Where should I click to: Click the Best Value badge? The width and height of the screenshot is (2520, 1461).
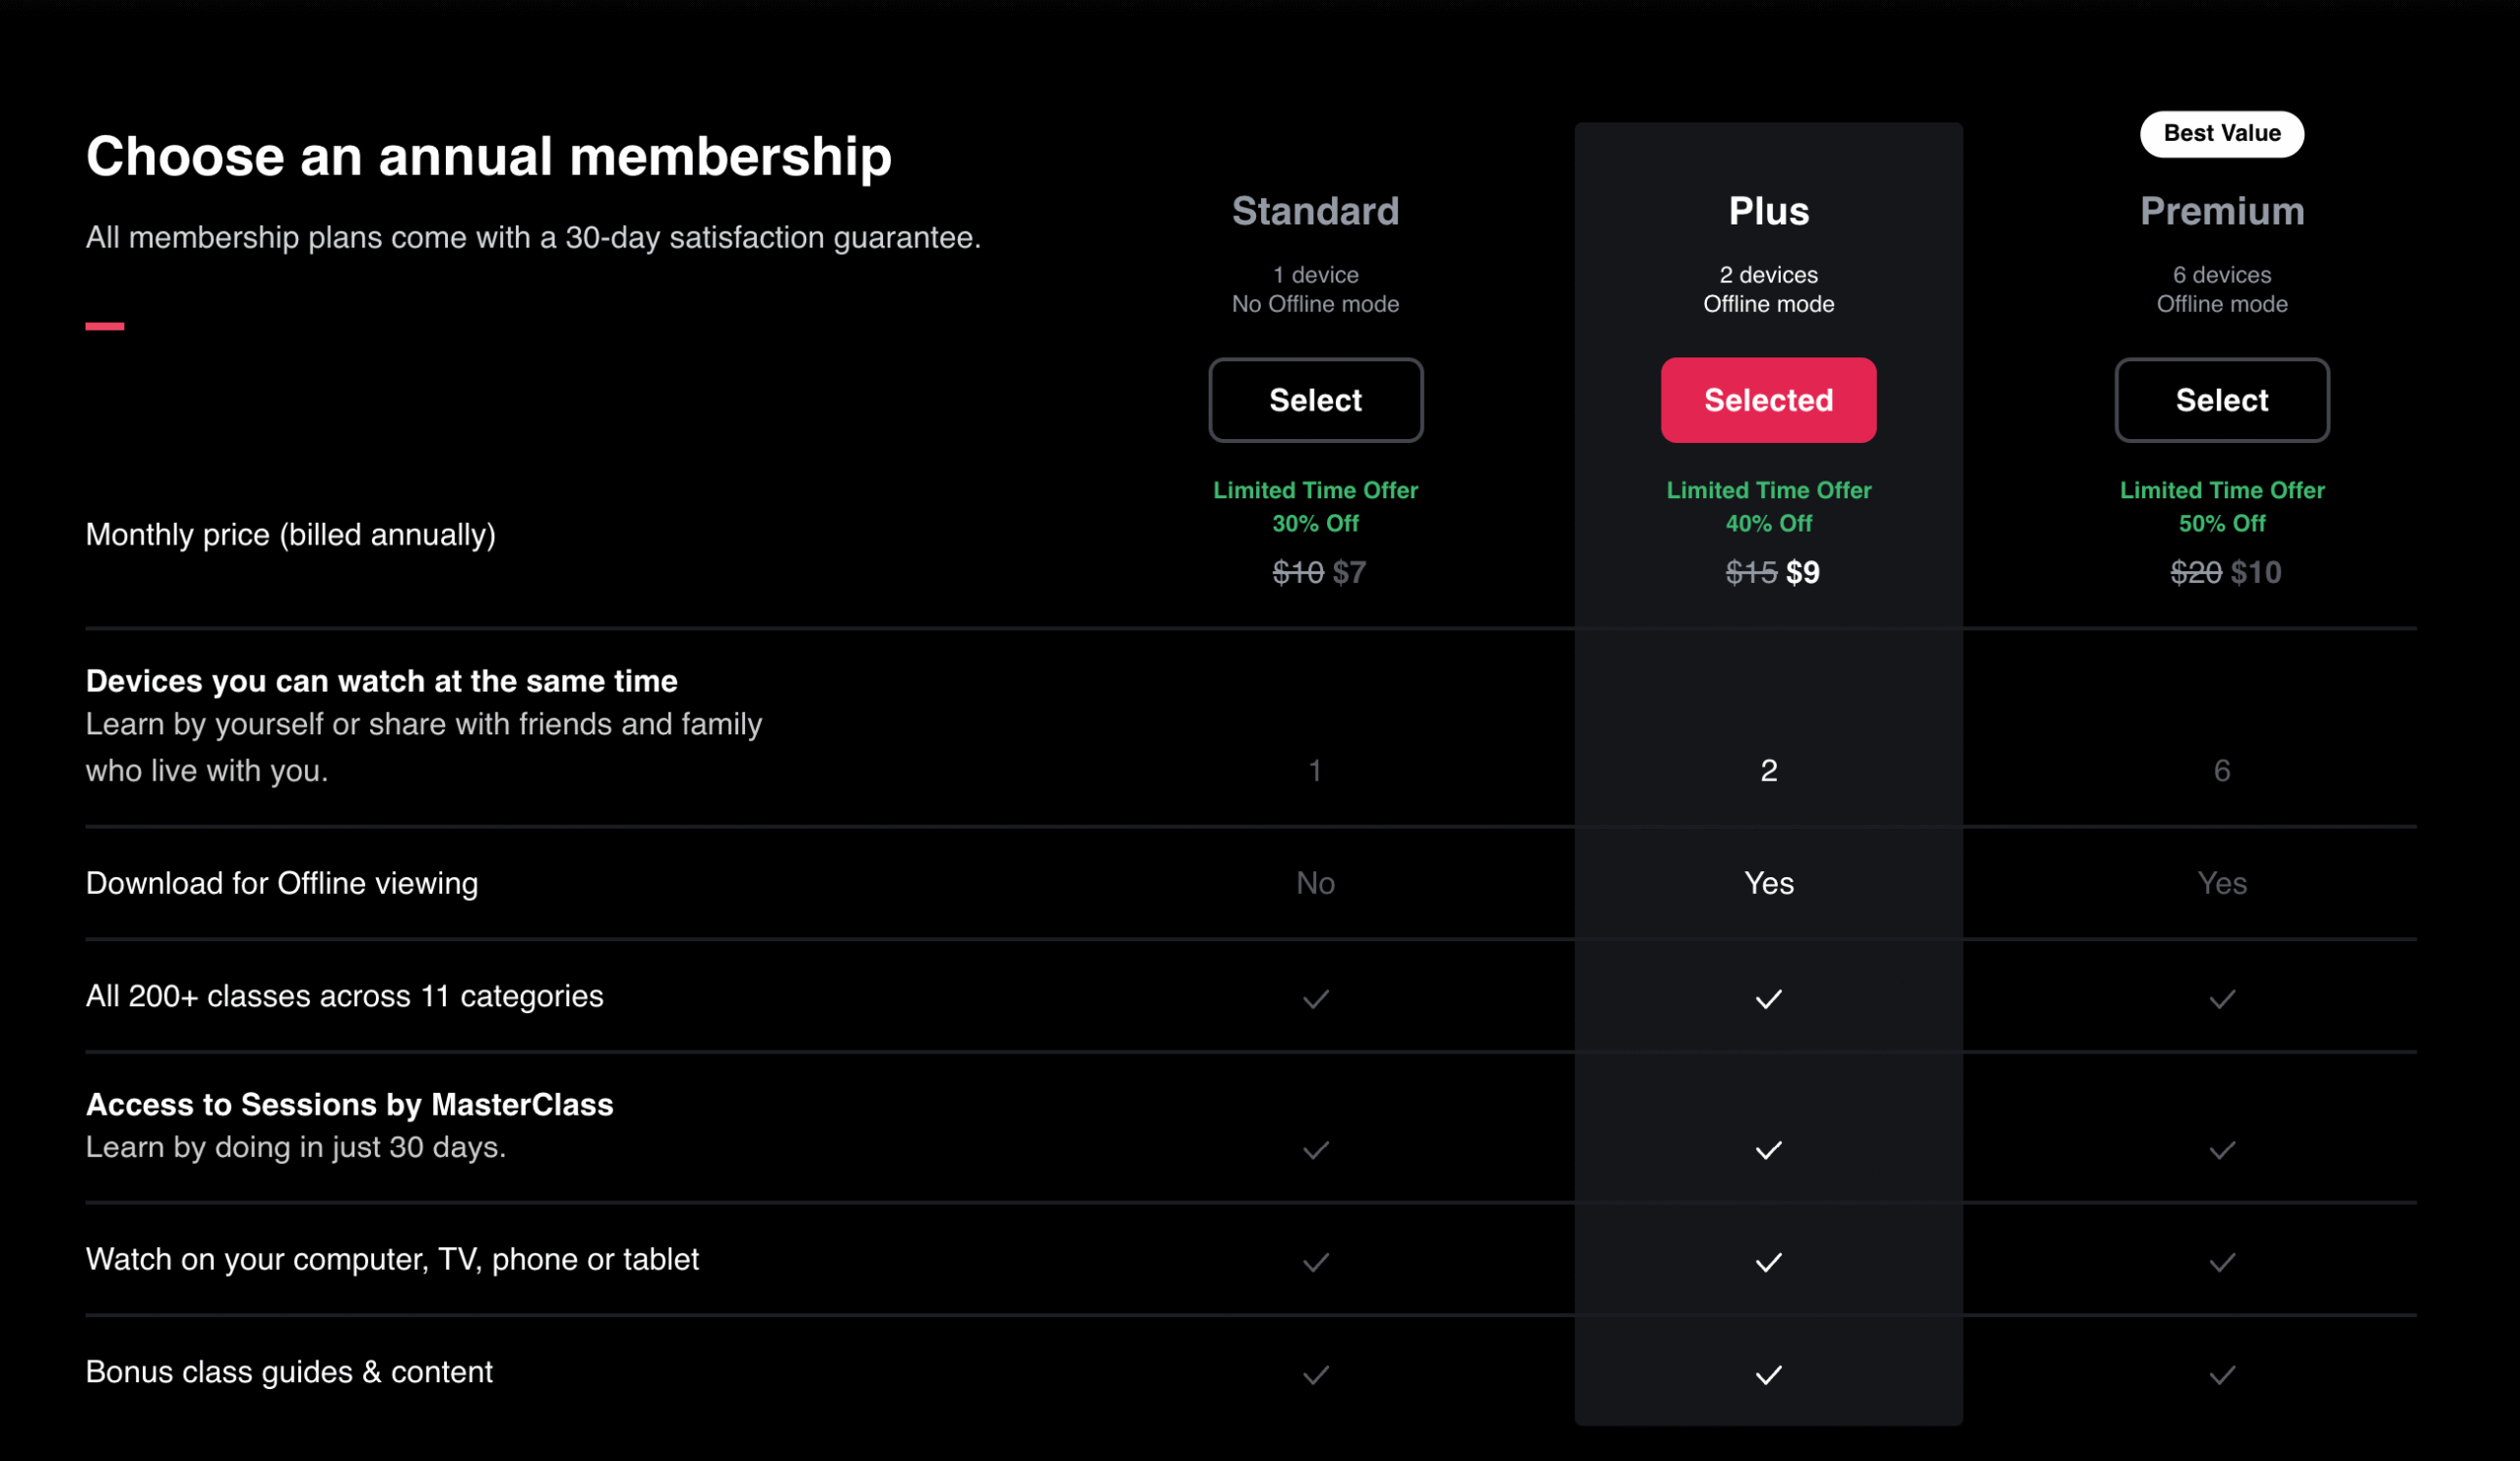pos(2221,134)
